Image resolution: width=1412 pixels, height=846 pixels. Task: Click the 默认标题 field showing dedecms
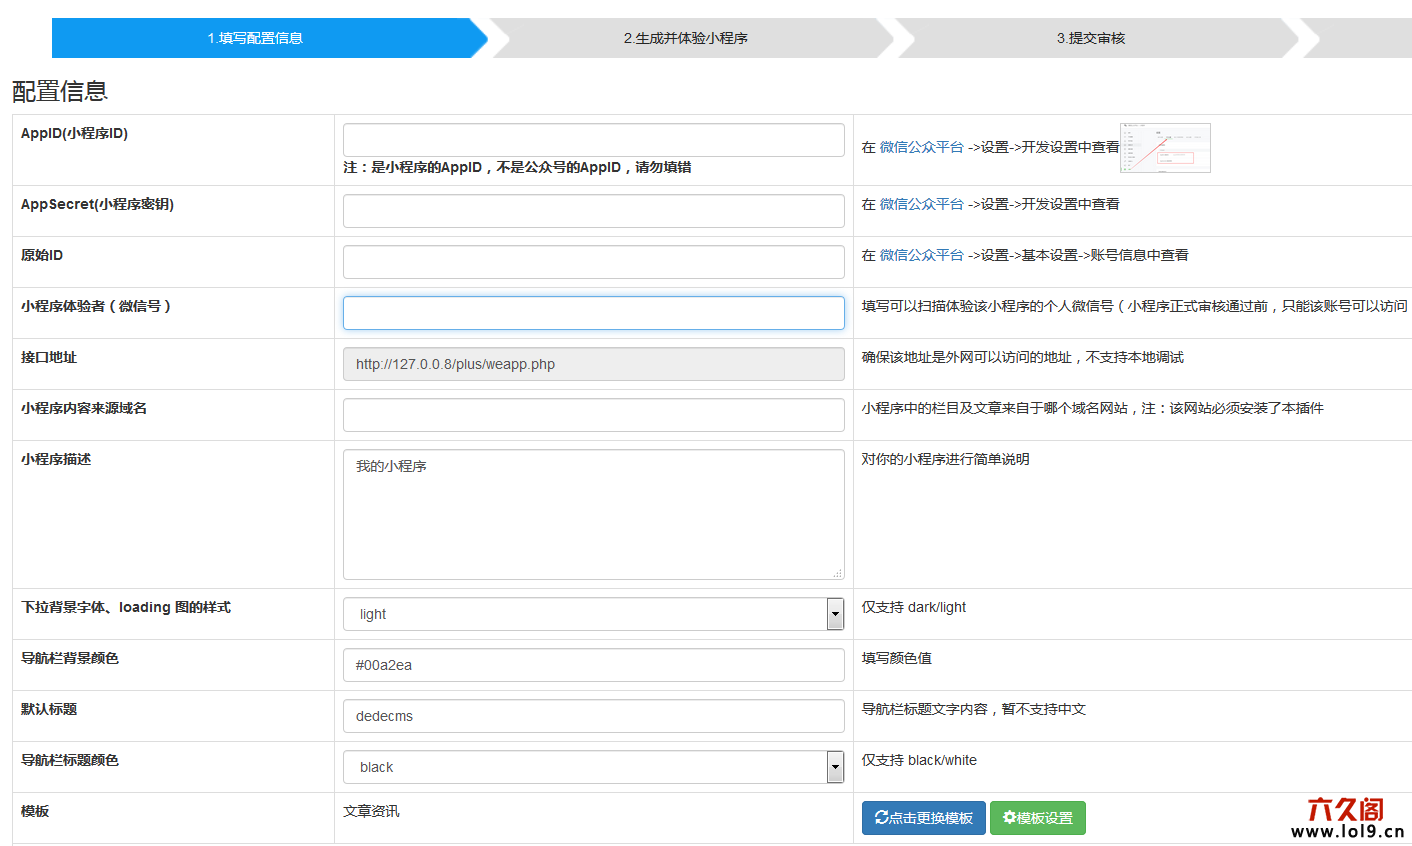[594, 716]
